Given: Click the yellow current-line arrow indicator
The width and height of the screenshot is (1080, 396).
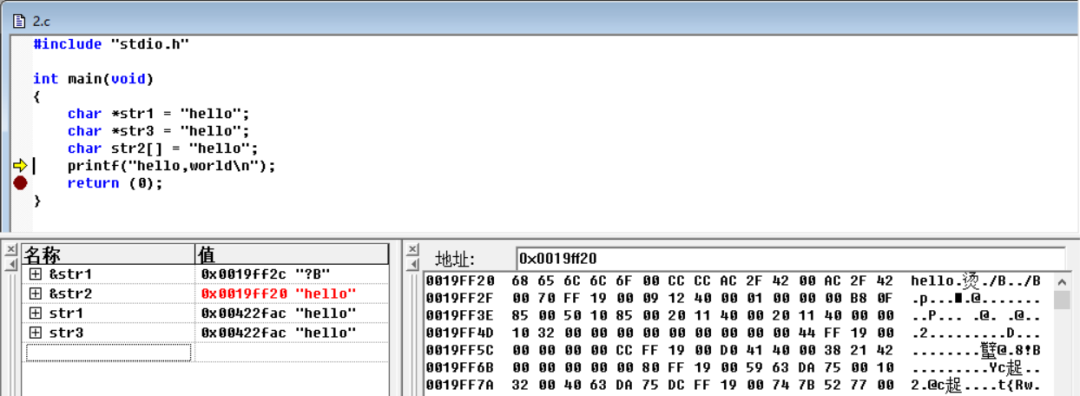Looking at the screenshot, I should 20,165.
